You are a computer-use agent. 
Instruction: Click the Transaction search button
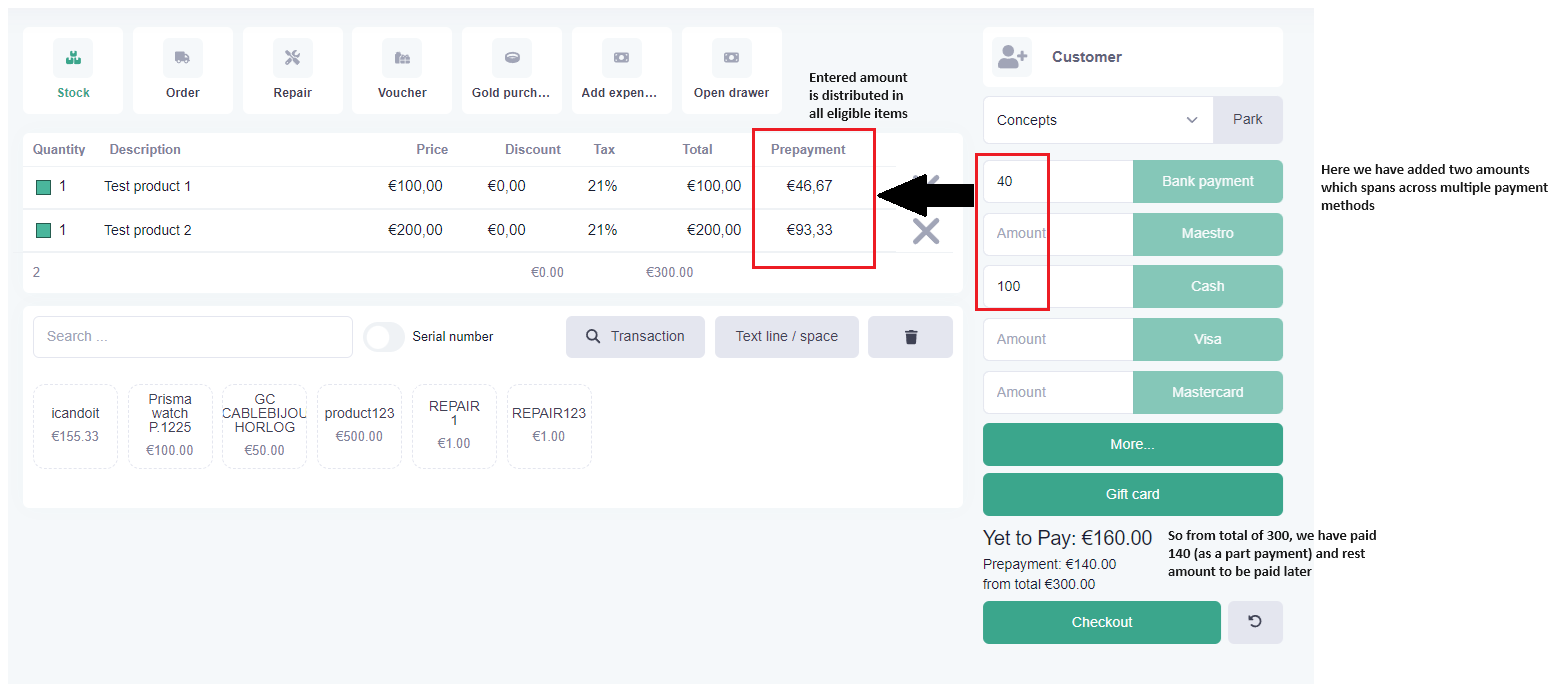point(635,337)
